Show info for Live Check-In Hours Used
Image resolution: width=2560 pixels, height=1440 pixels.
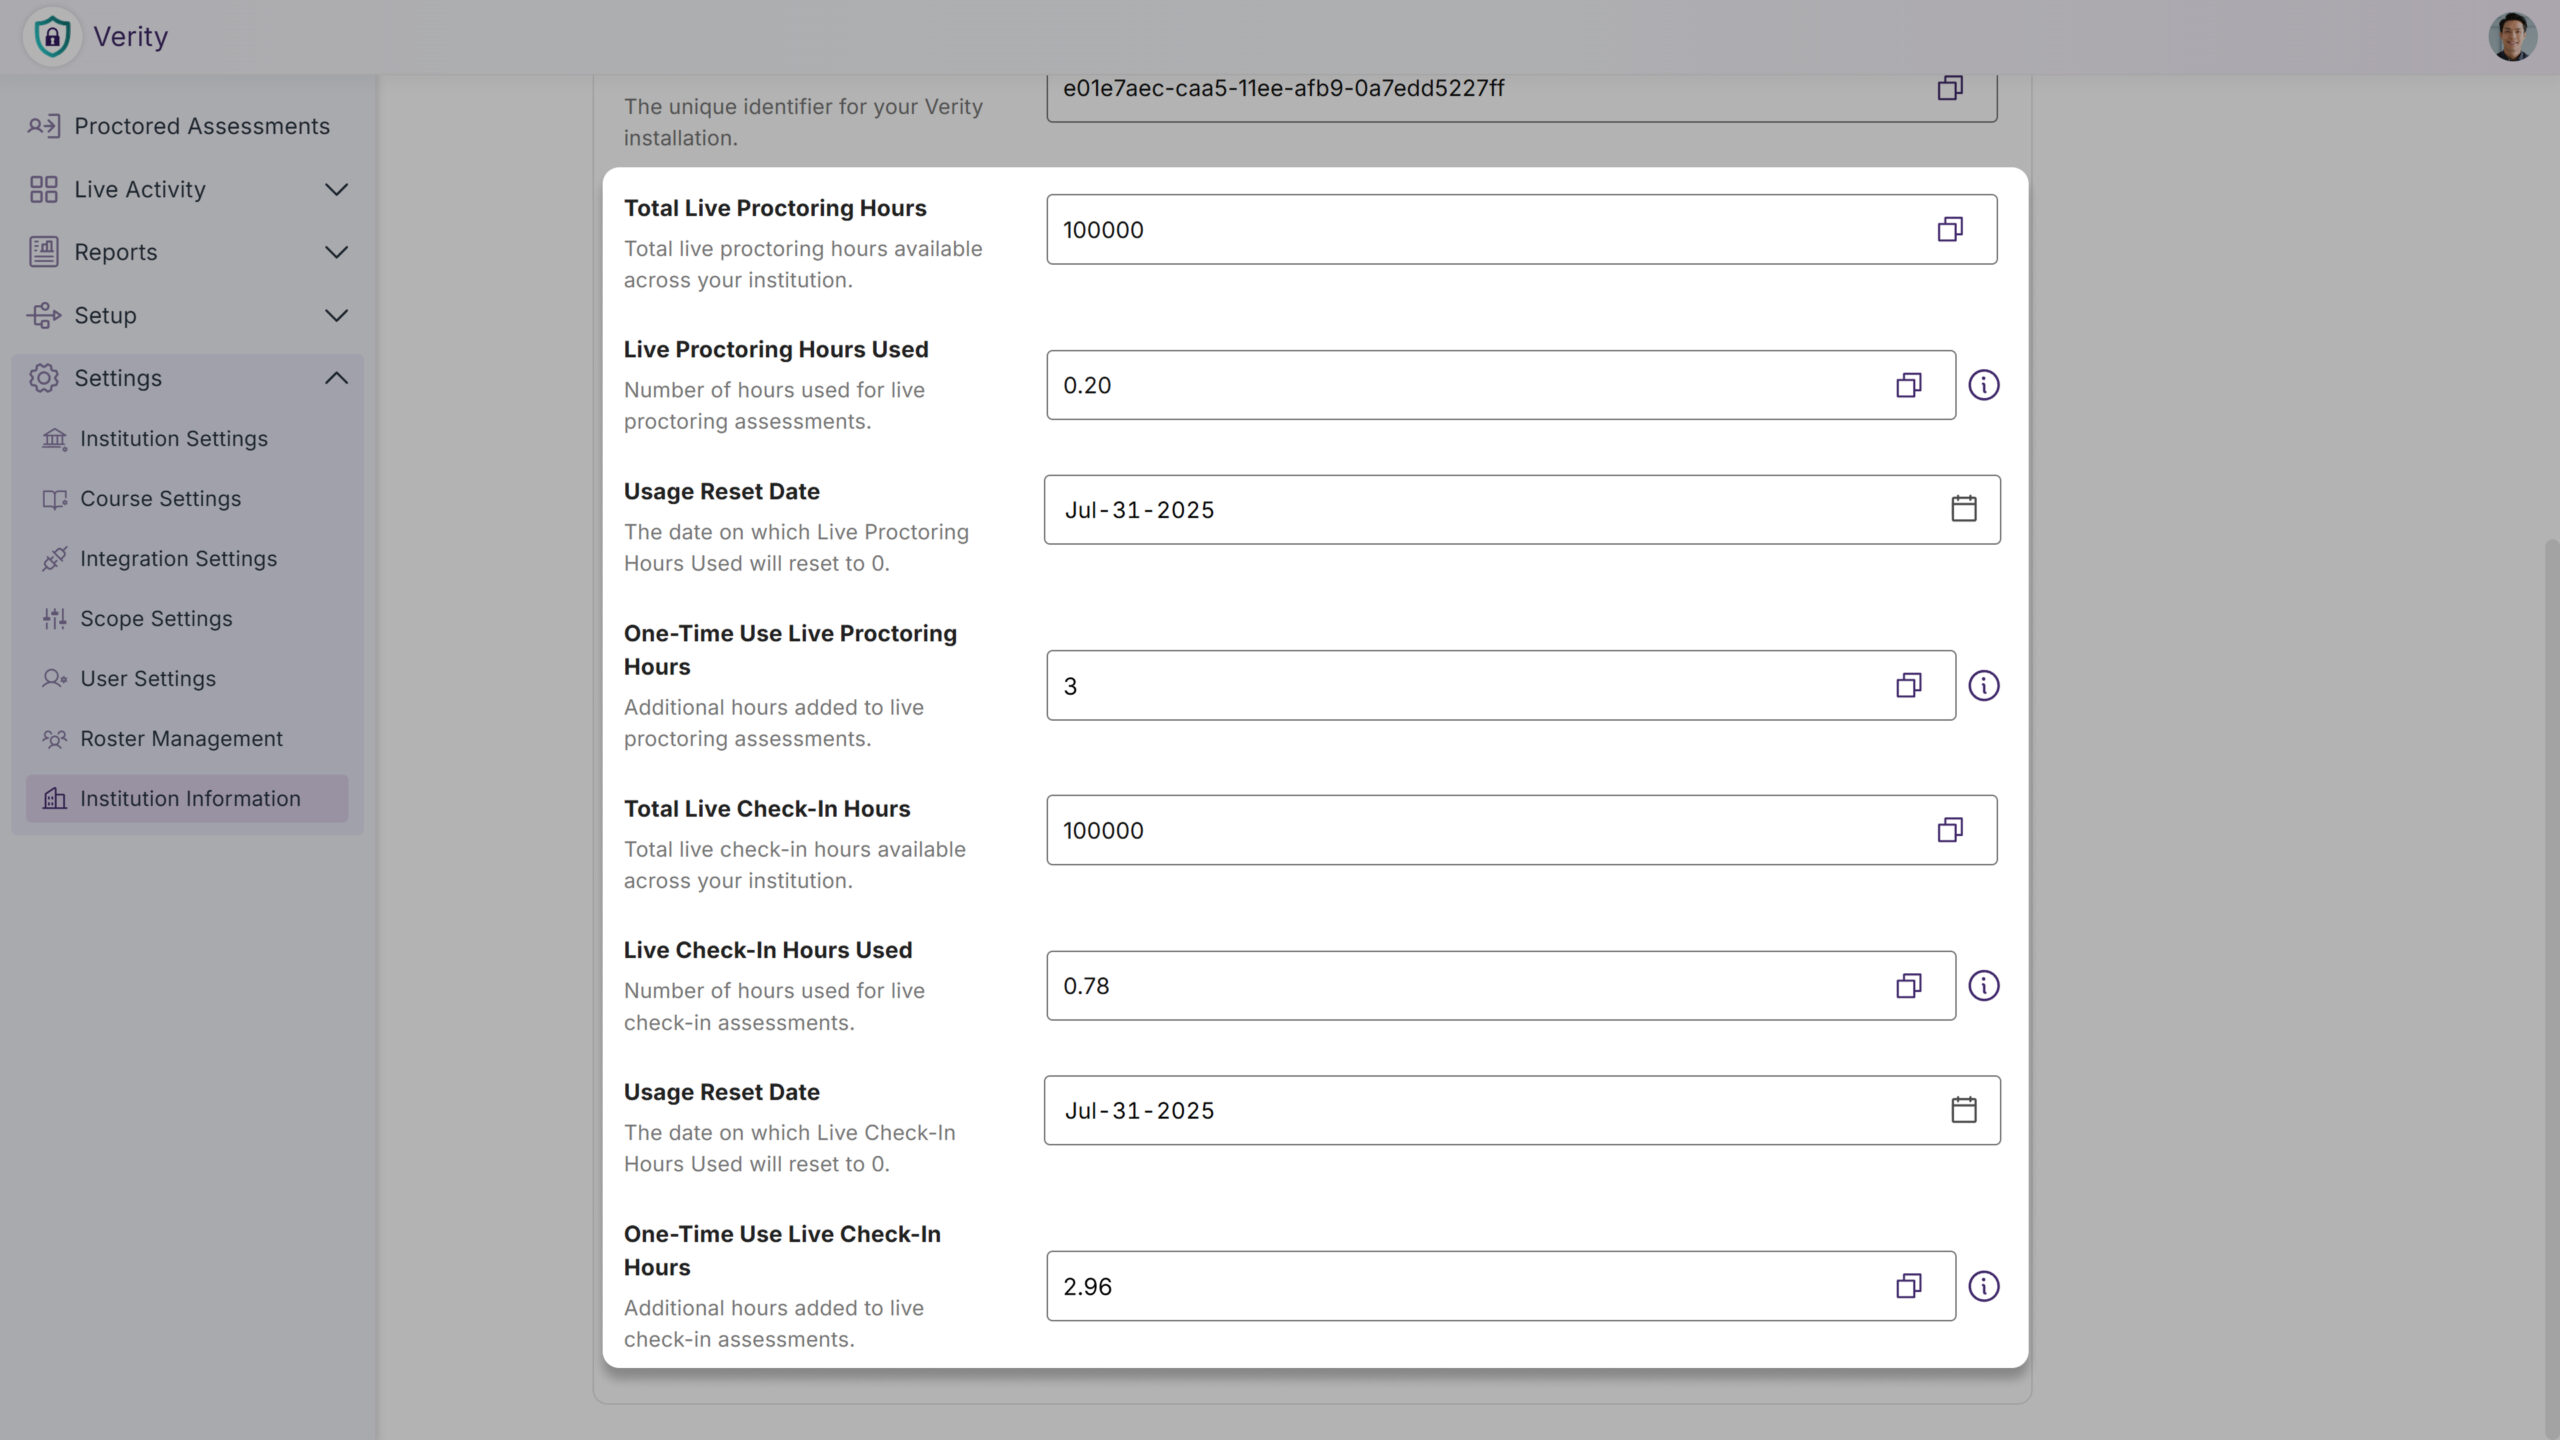click(1983, 986)
